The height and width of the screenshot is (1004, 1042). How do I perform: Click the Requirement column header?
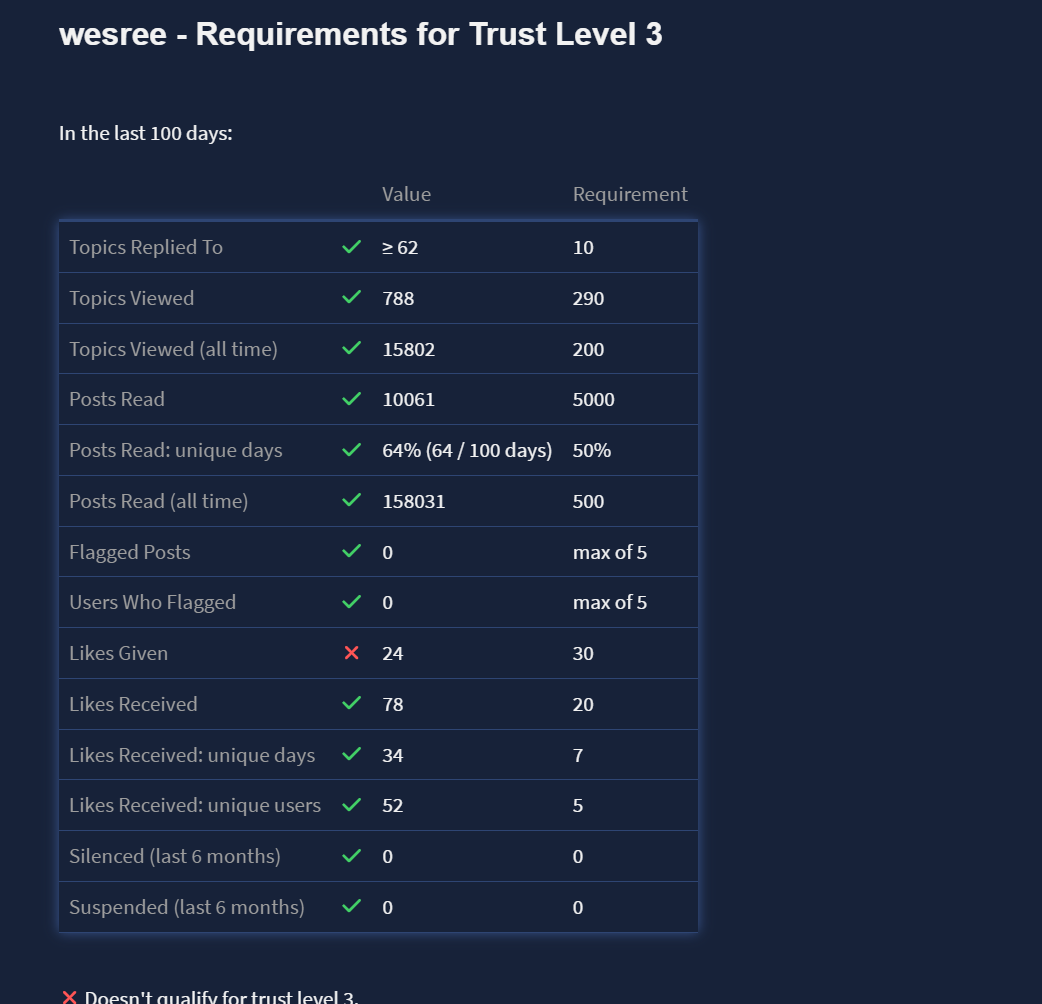coord(630,194)
